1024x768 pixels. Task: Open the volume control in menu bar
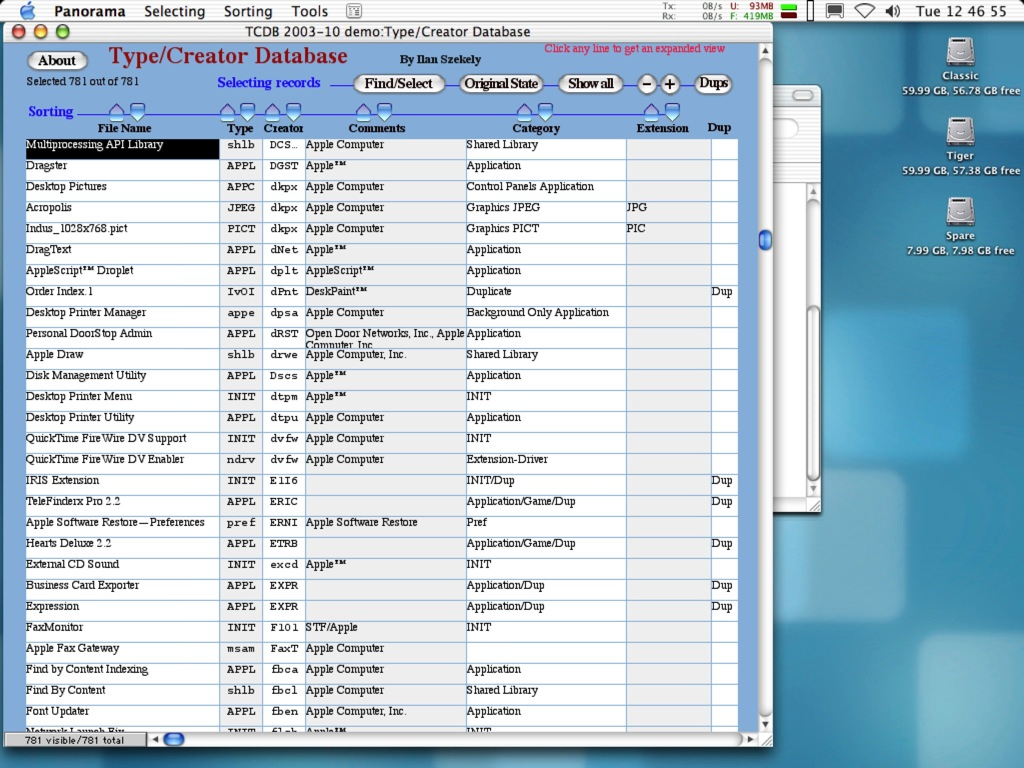click(893, 11)
